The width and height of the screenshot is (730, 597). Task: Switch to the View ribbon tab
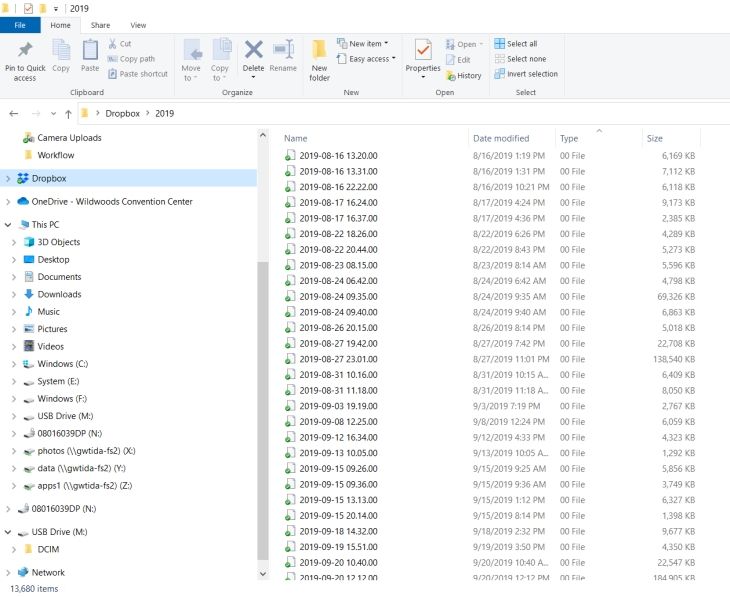138,25
